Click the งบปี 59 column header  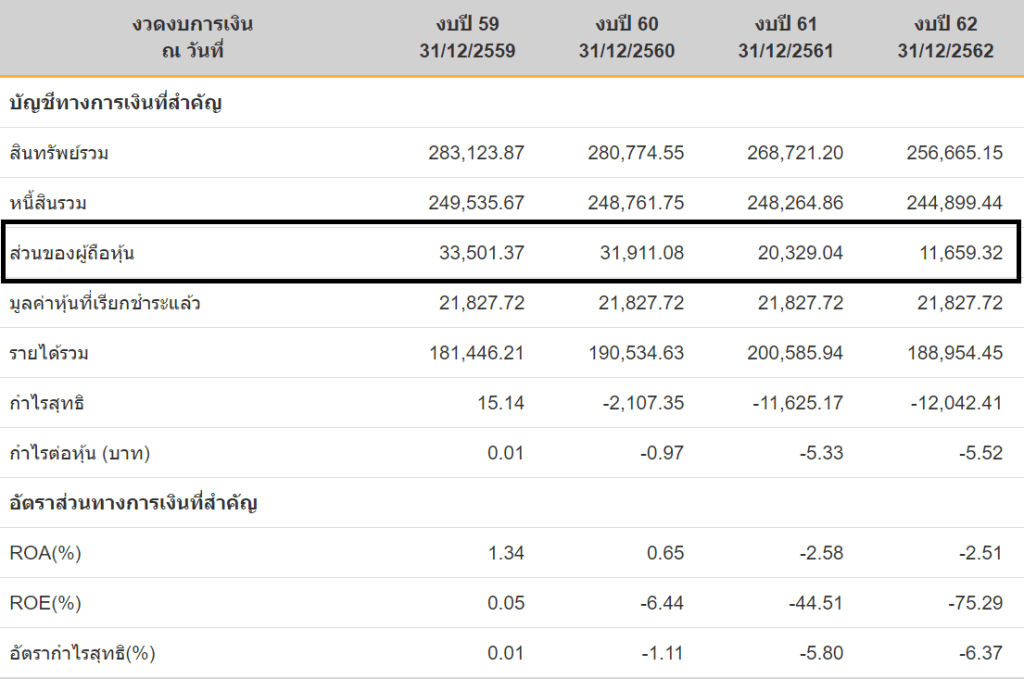point(468,37)
